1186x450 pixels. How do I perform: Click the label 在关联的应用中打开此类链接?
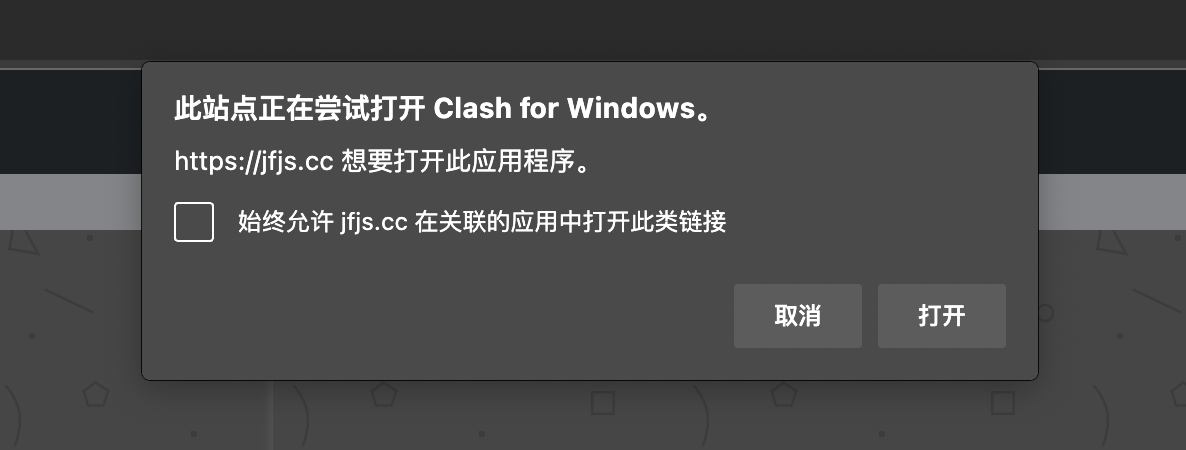[x=570, y=222]
